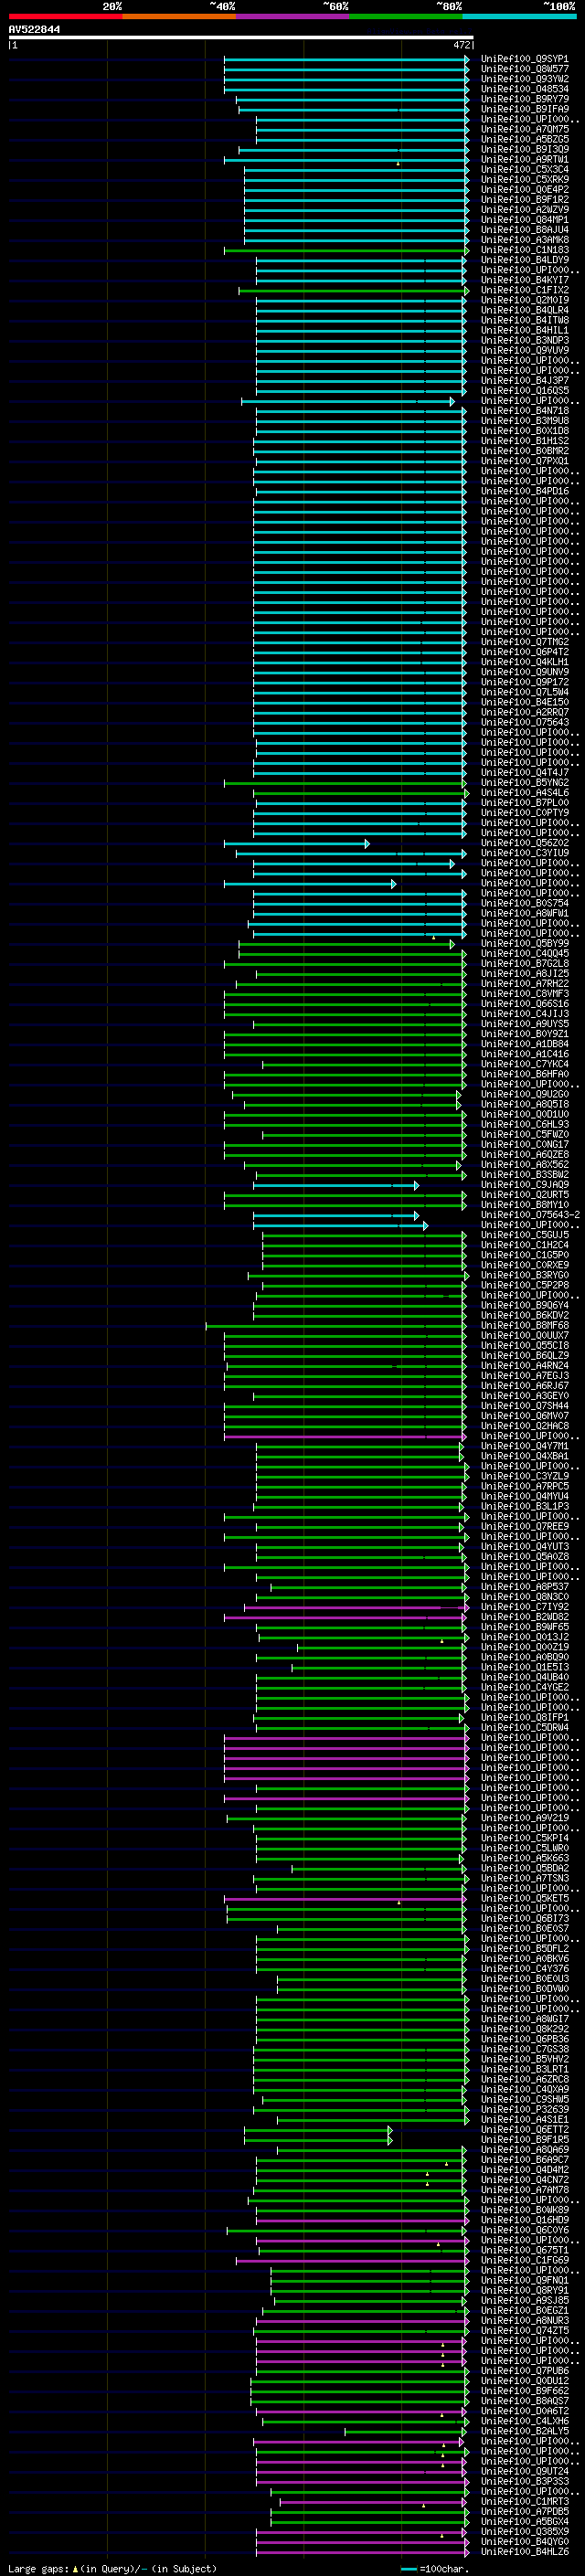Viewport: 585px width, 2576px height.
Task: Click the orange ~40% identity legend segment
Action: [x=179, y=16]
